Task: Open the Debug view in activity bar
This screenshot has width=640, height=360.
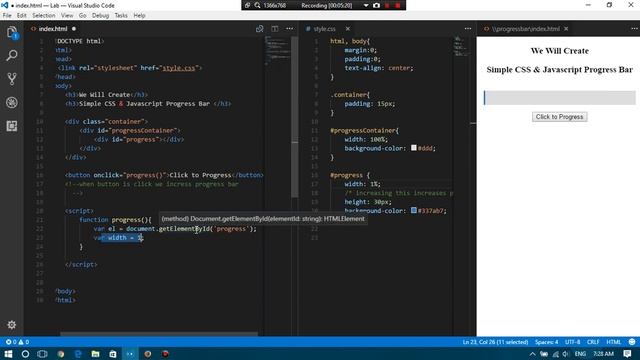Action: click(x=12, y=102)
